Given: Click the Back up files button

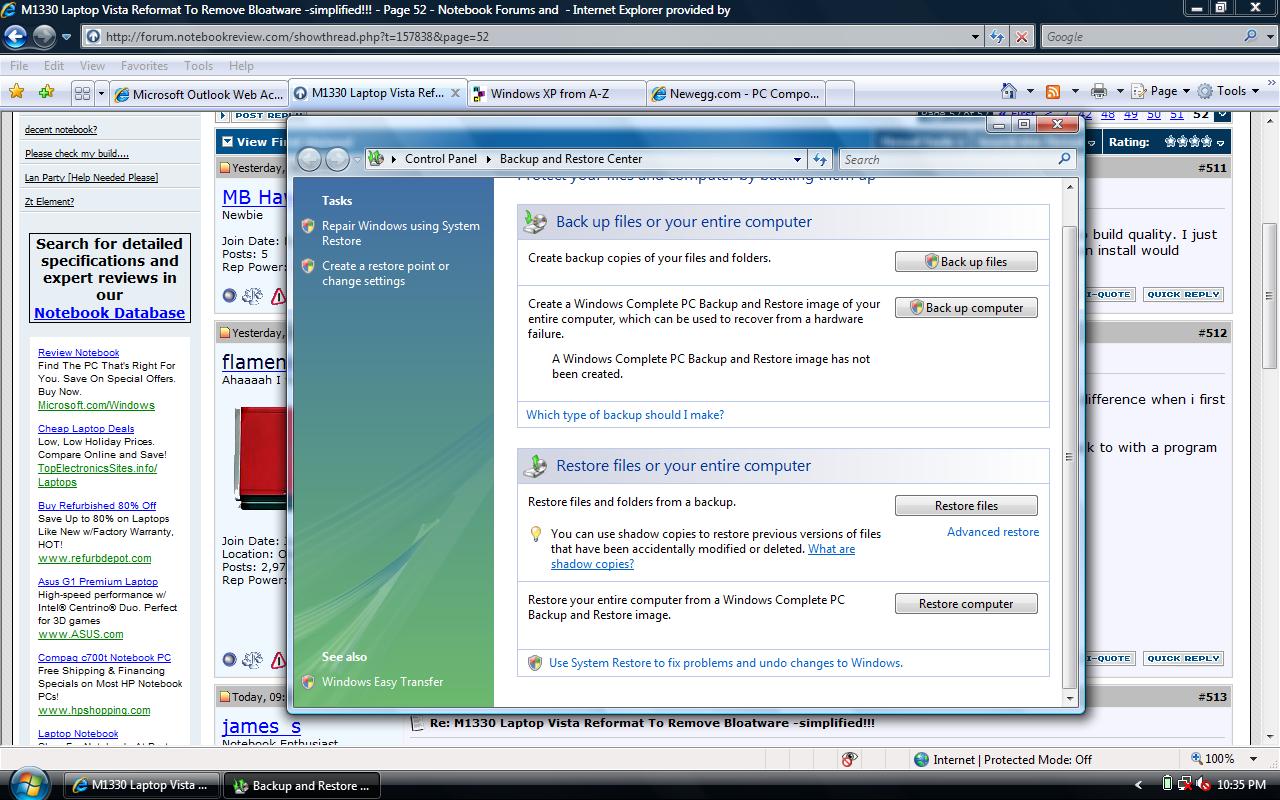Looking at the screenshot, I should pyautogui.click(x=966, y=262).
